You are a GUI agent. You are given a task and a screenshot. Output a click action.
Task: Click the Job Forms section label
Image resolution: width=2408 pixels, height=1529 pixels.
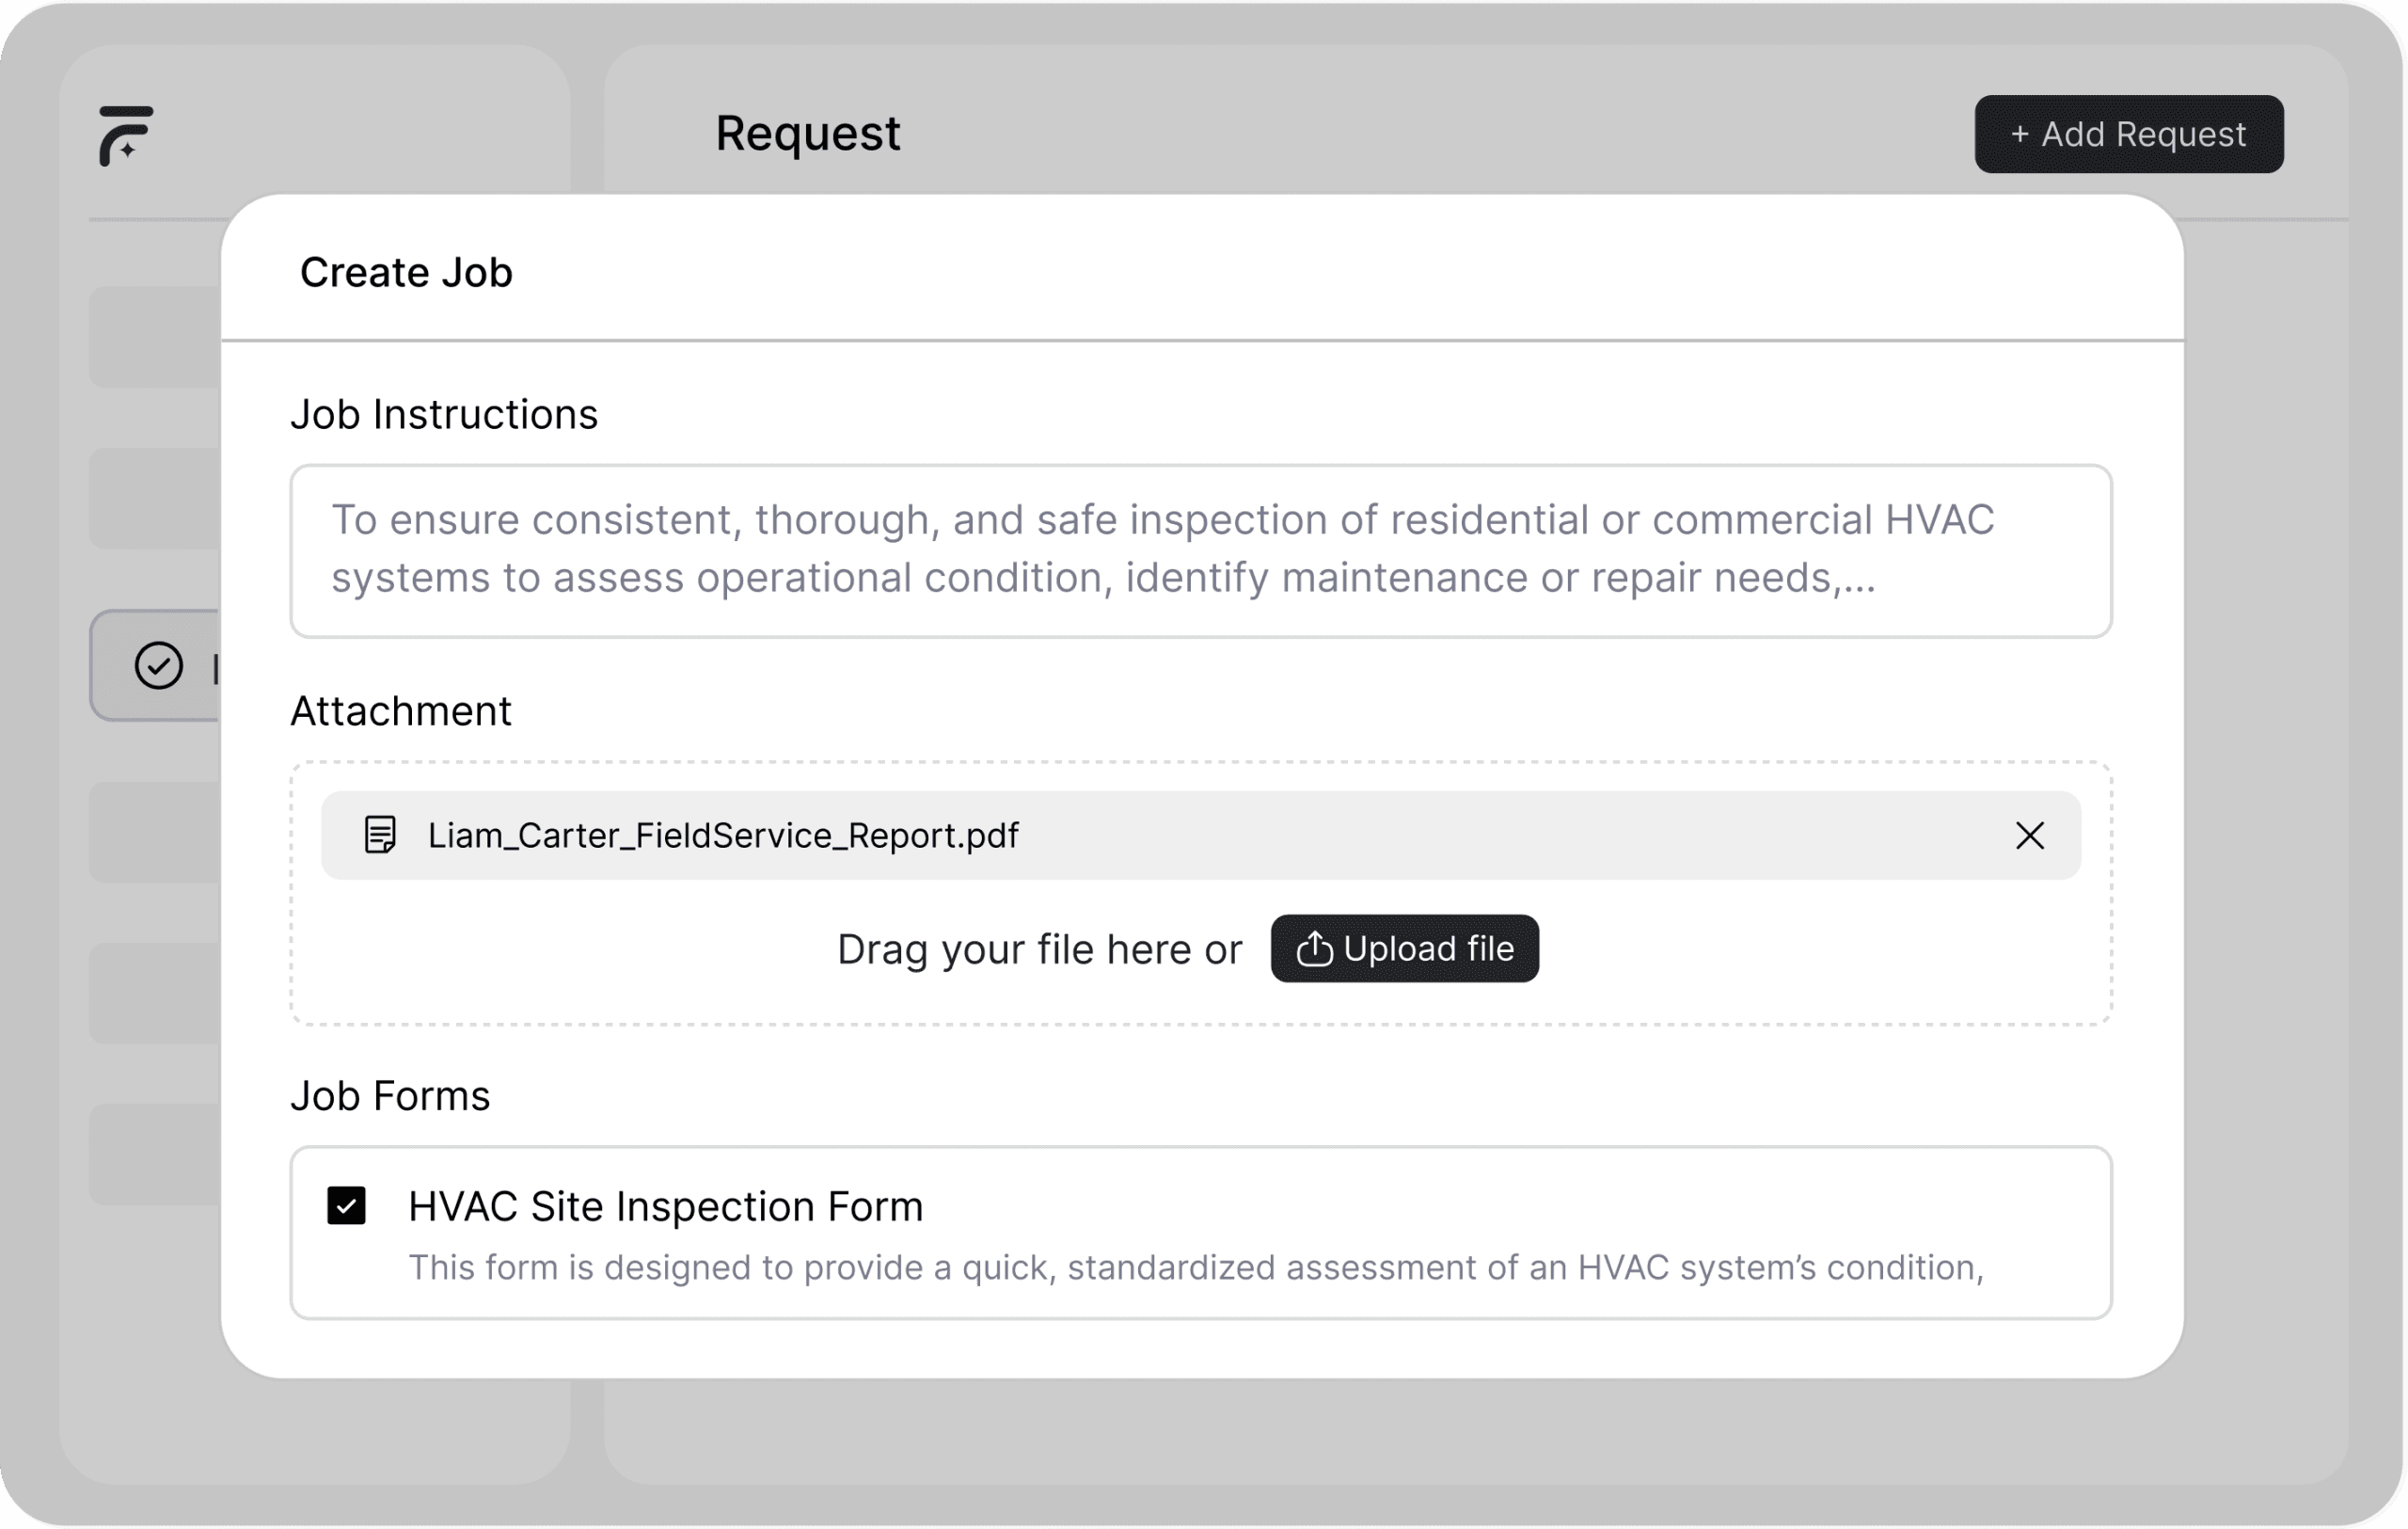(x=390, y=1096)
